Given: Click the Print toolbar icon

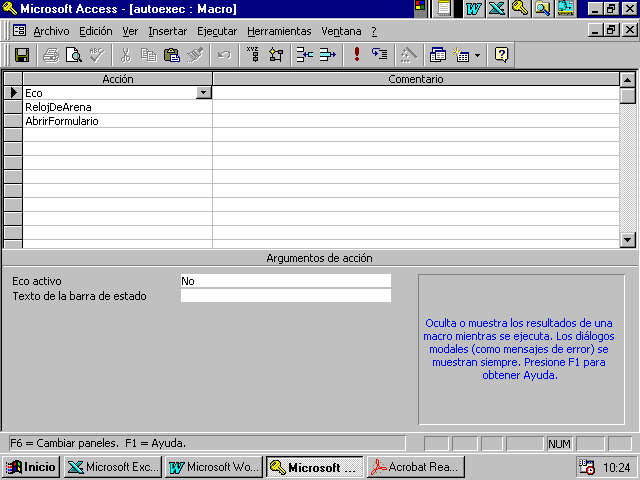Looking at the screenshot, I should (51, 55).
